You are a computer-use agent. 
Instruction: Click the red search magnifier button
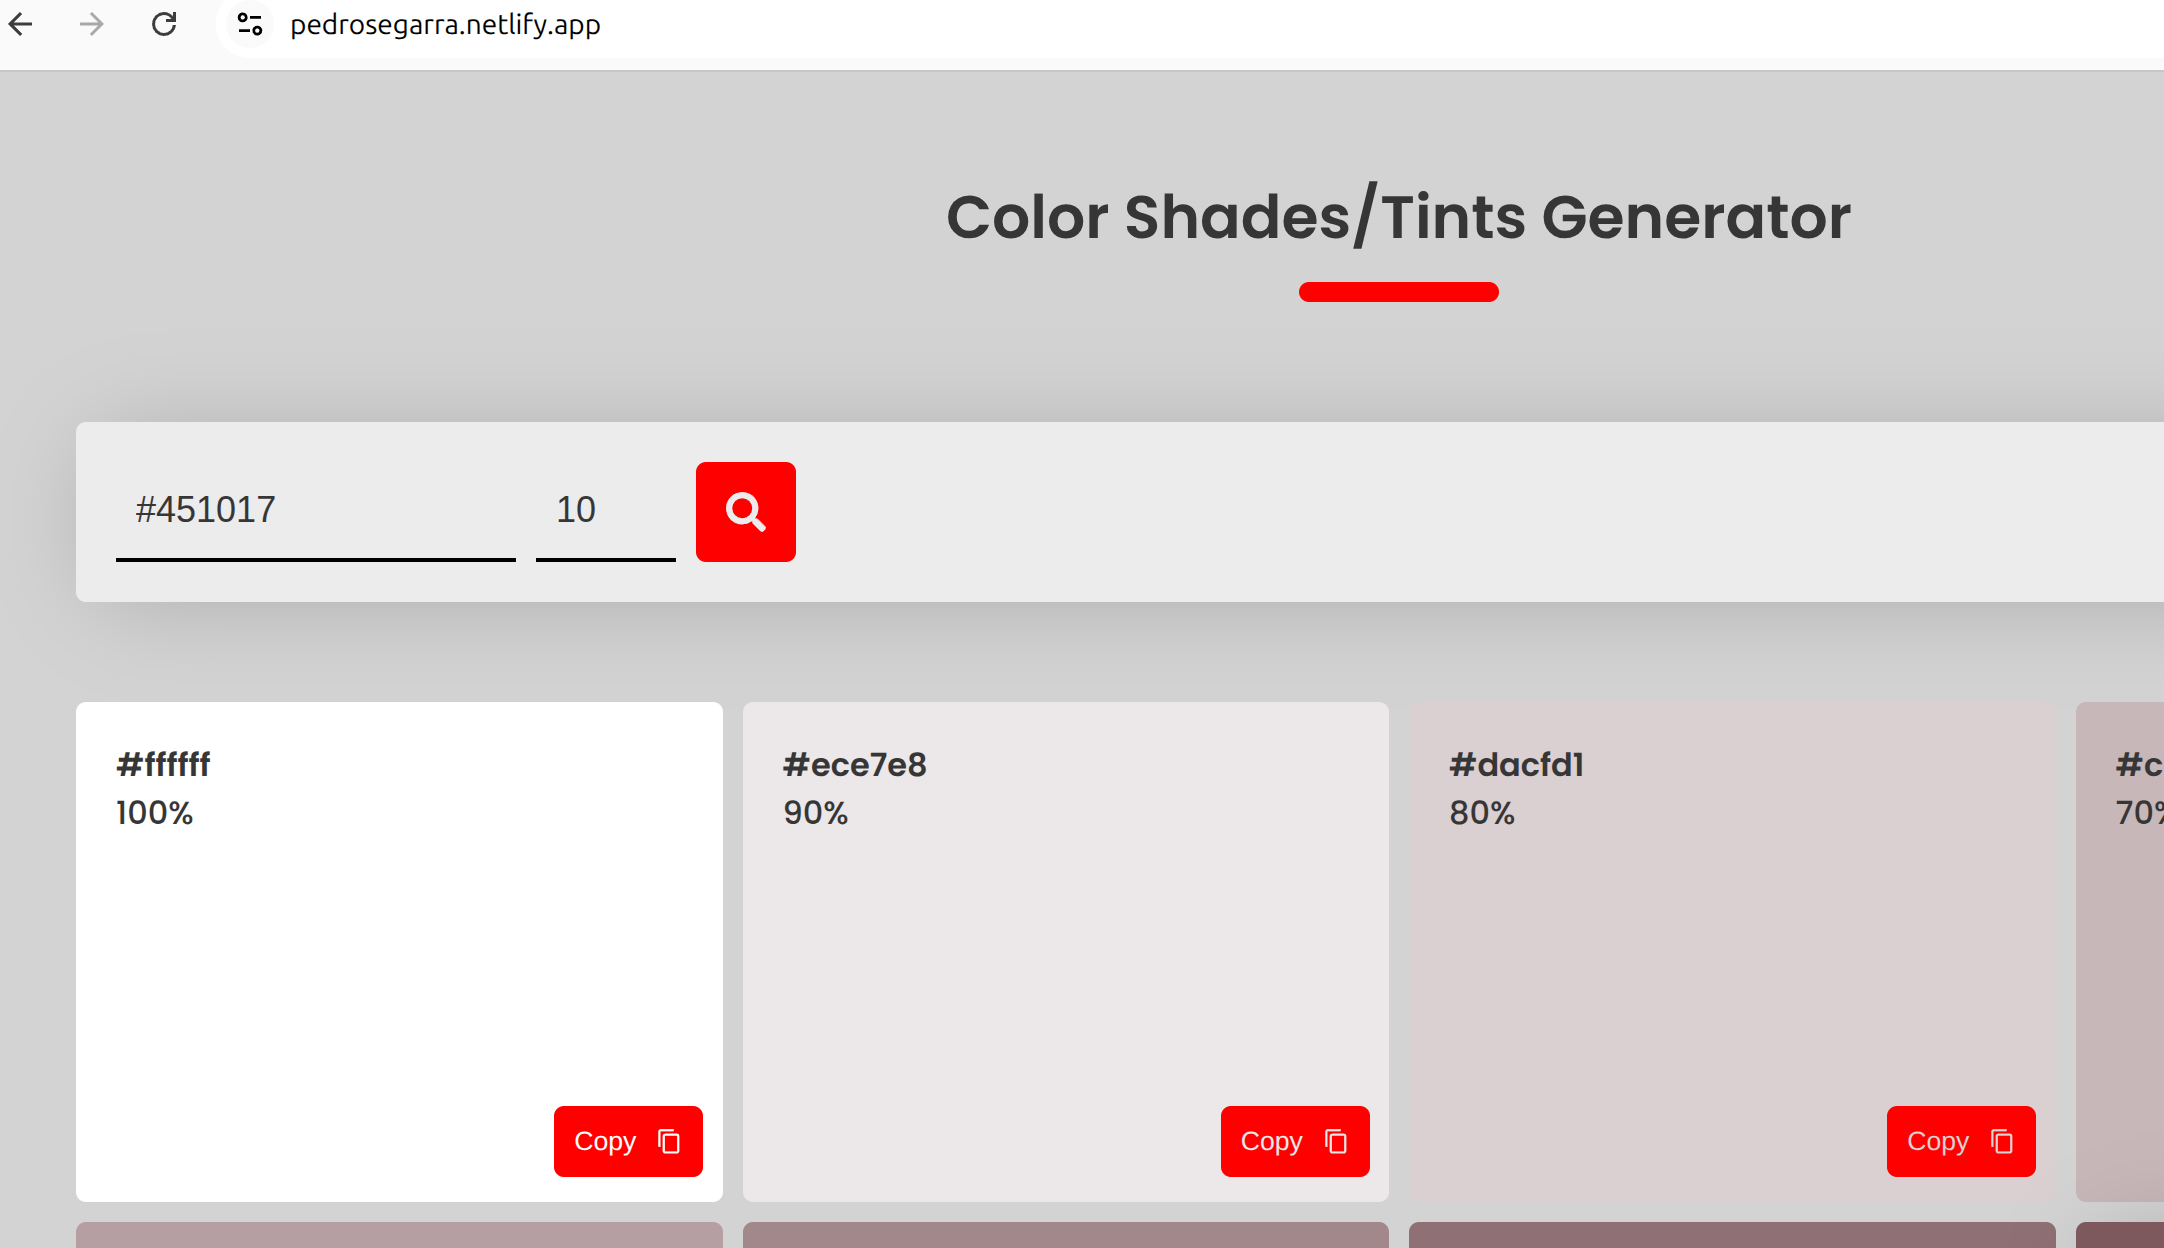pos(745,512)
